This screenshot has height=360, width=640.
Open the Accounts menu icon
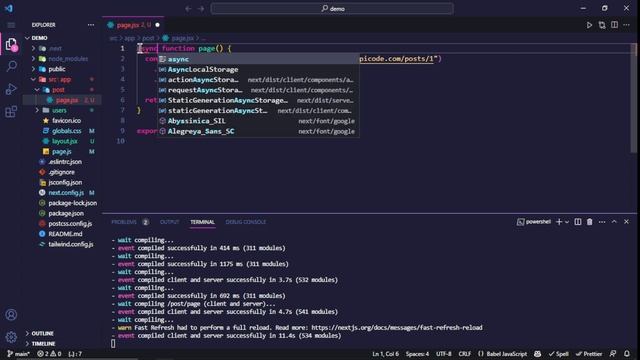pyautogui.click(x=11, y=315)
